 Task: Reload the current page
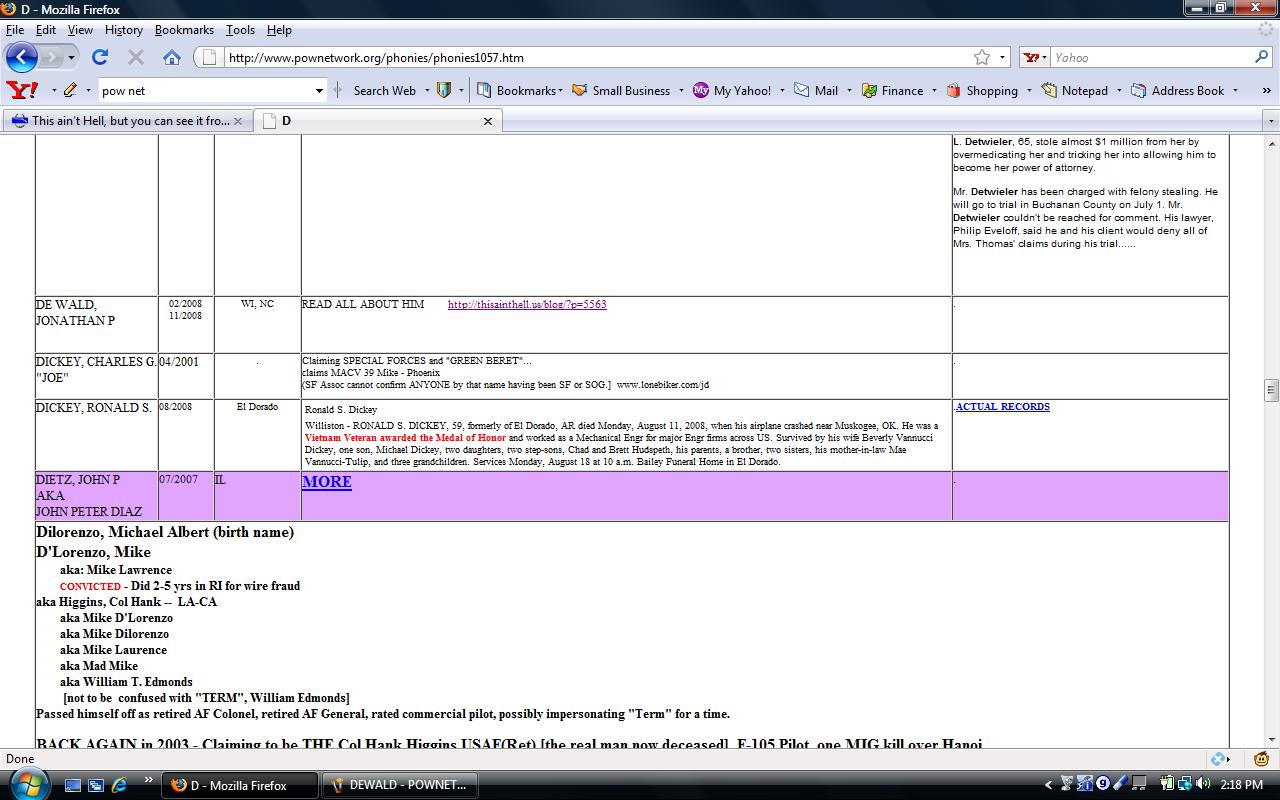(x=100, y=57)
